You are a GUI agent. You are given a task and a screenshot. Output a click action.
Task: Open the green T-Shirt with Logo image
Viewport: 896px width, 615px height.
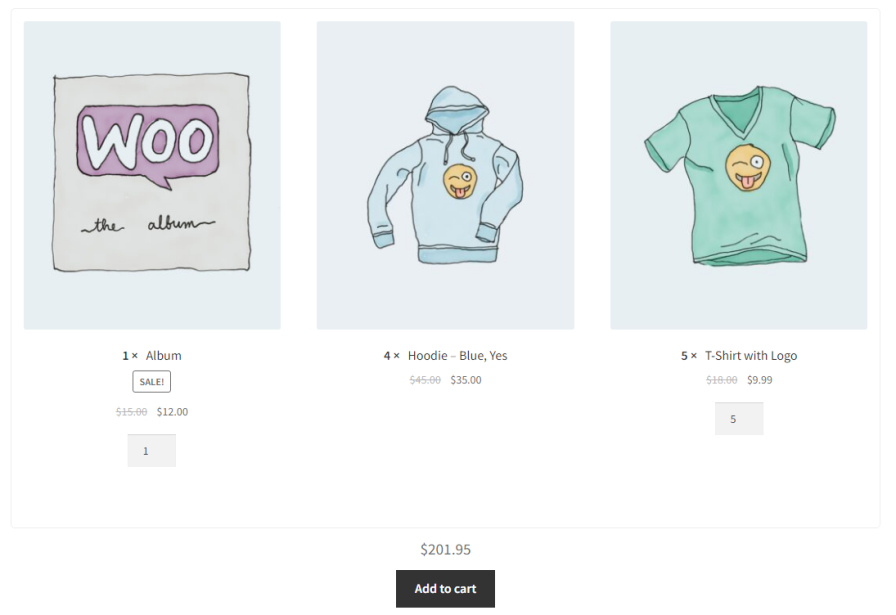pos(738,175)
